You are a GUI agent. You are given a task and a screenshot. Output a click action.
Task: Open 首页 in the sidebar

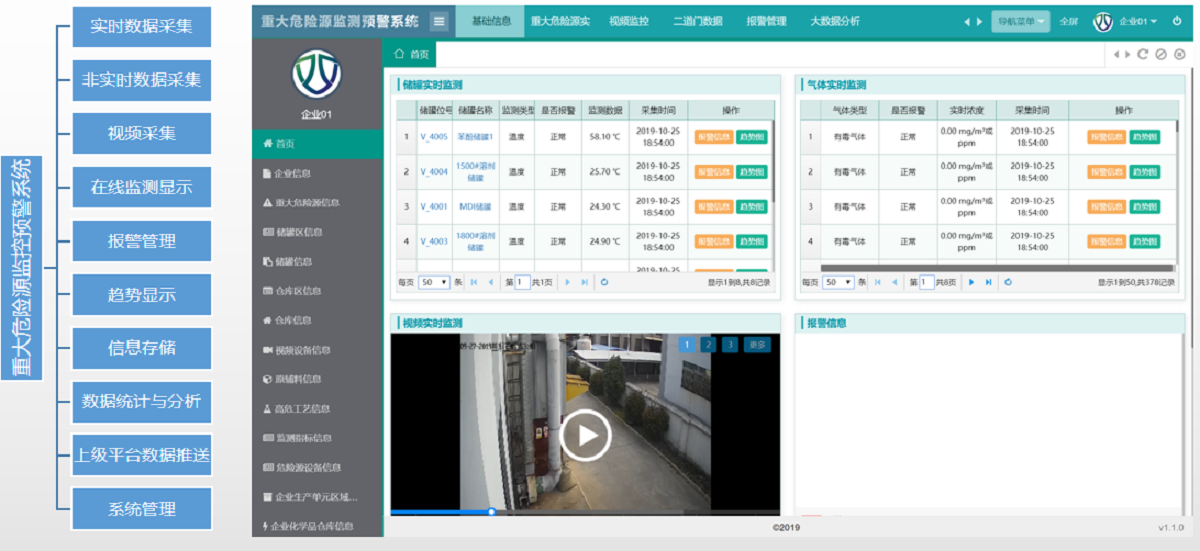pyautogui.click(x=317, y=144)
